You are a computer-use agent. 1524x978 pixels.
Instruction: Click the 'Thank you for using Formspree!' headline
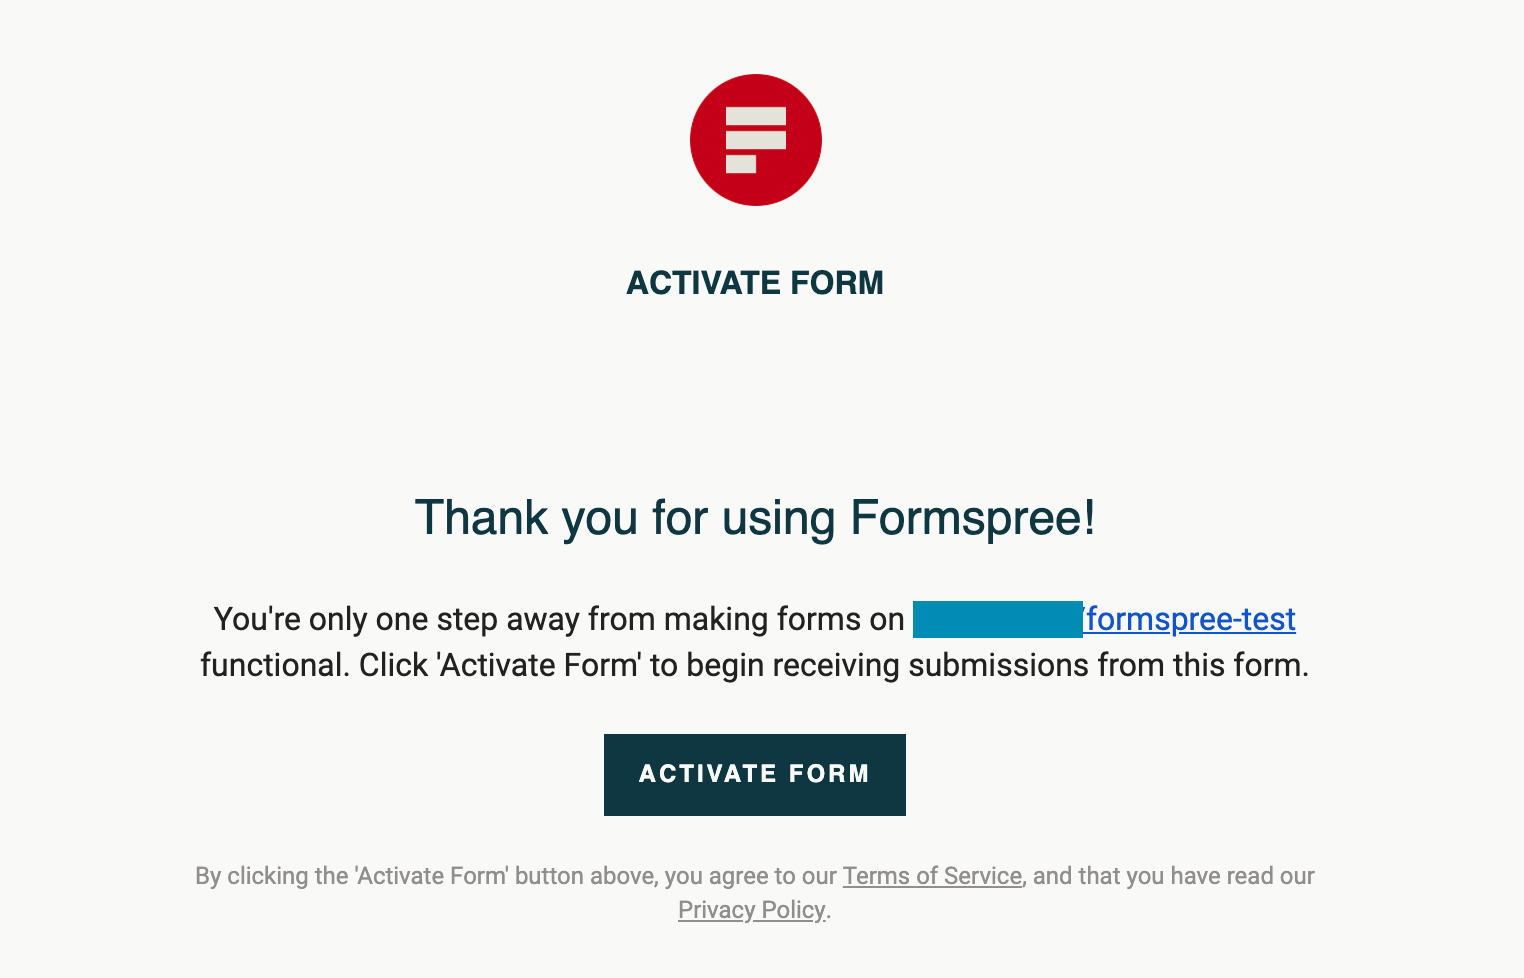click(755, 518)
